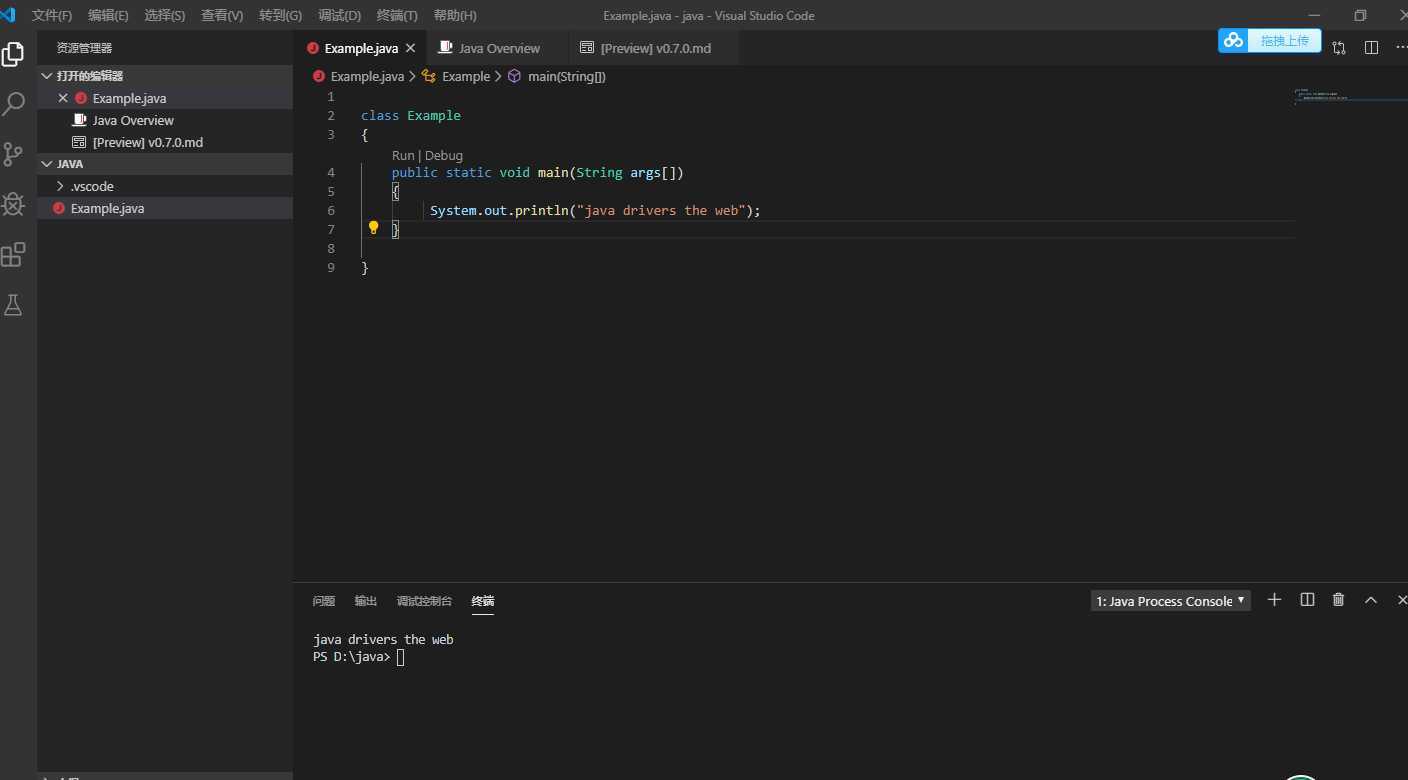
Task: Collapse the JAVA folder section
Action: click(x=165, y=164)
